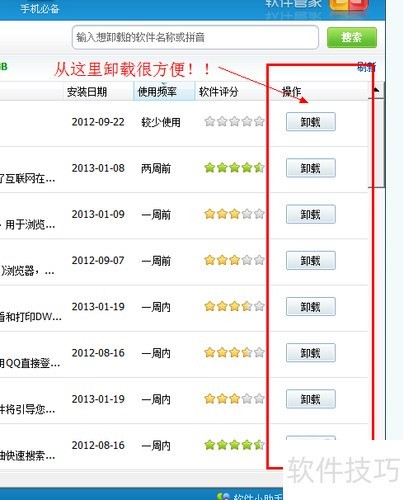This screenshot has width=404, height=500.
Task: Click the 操作 column header
Action: pyautogui.click(x=292, y=92)
